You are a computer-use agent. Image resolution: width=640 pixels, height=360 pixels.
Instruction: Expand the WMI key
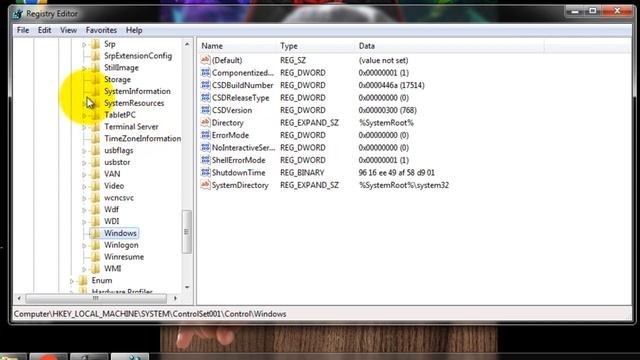click(x=84, y=269)
